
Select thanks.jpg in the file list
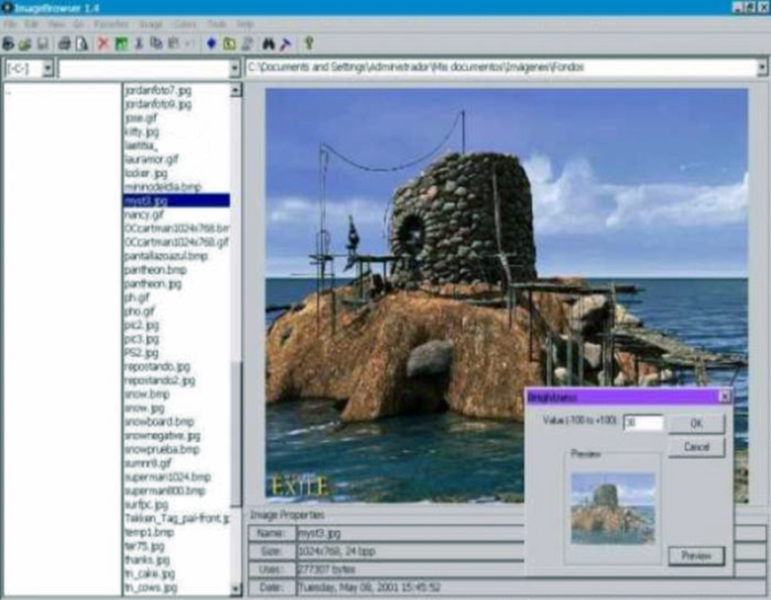[x=147, y=560]
